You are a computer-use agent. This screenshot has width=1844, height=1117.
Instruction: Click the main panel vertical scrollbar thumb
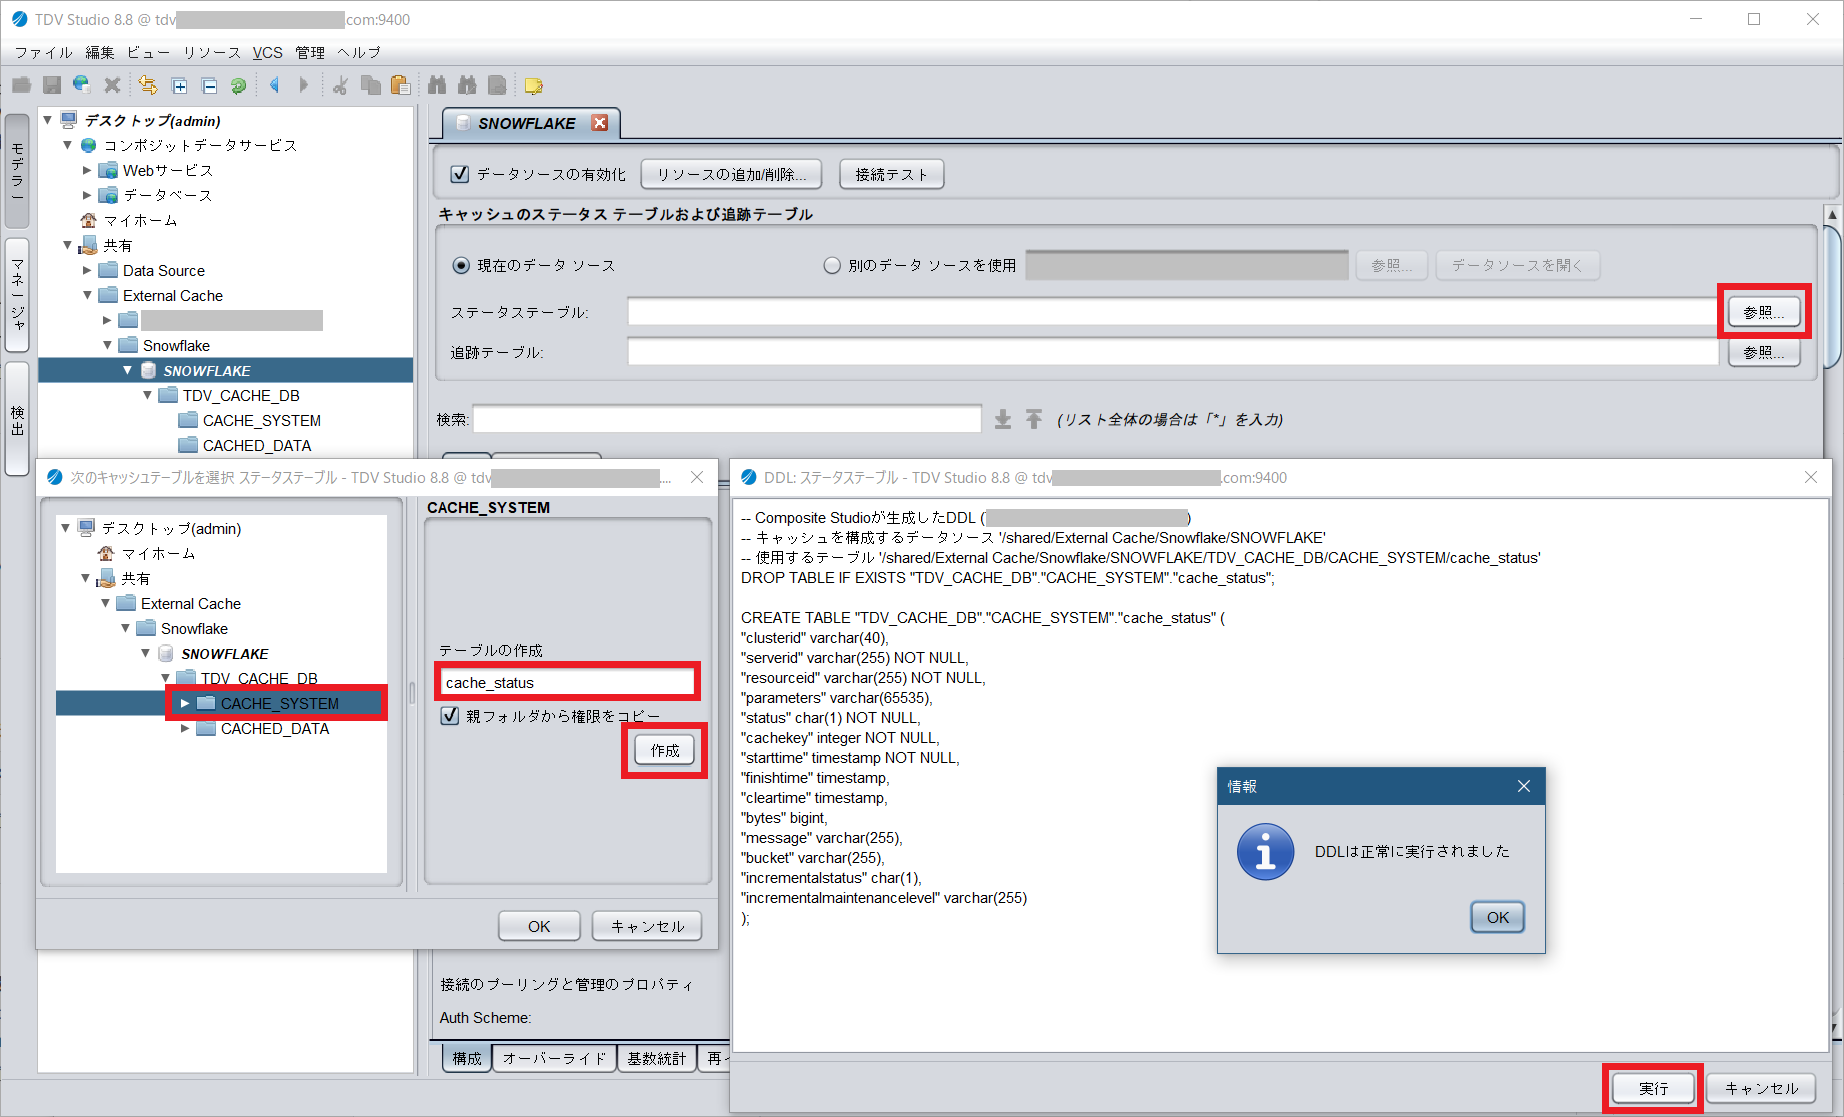pos(1833,296)
